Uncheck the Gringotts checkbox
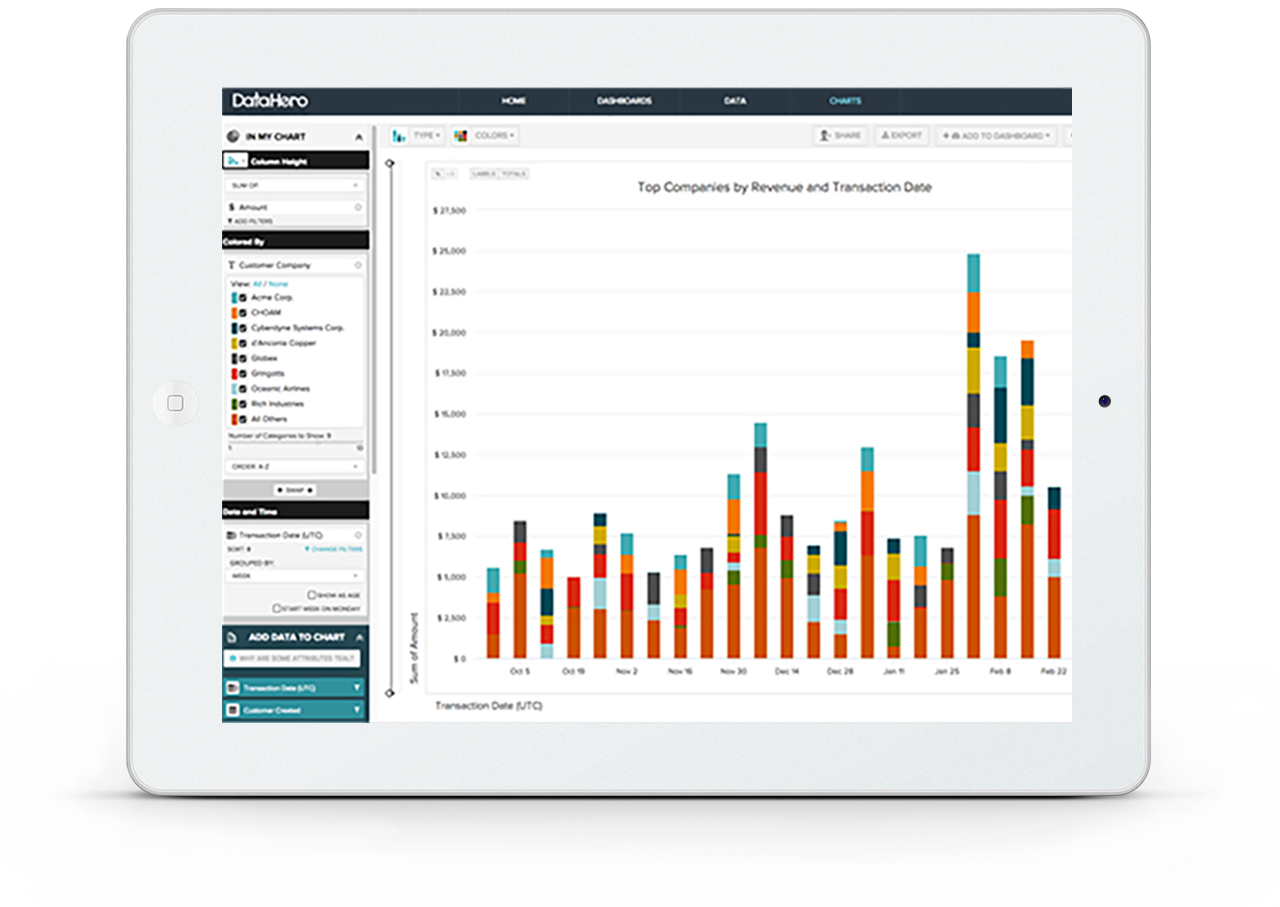The width and height of the screenshot is (1280, 907). (x=243, y=373)
